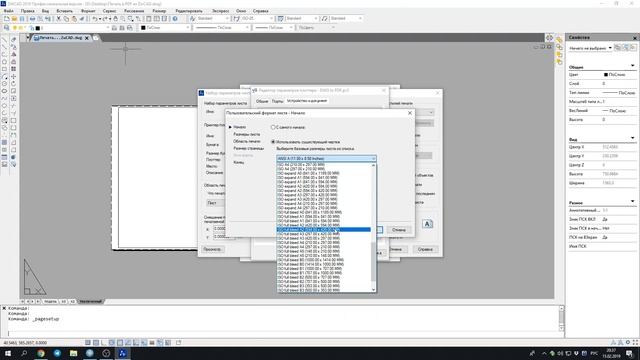Save the drawing using the toolbar icon
This screenshot has width=640, height=360.
pos(22,19)
